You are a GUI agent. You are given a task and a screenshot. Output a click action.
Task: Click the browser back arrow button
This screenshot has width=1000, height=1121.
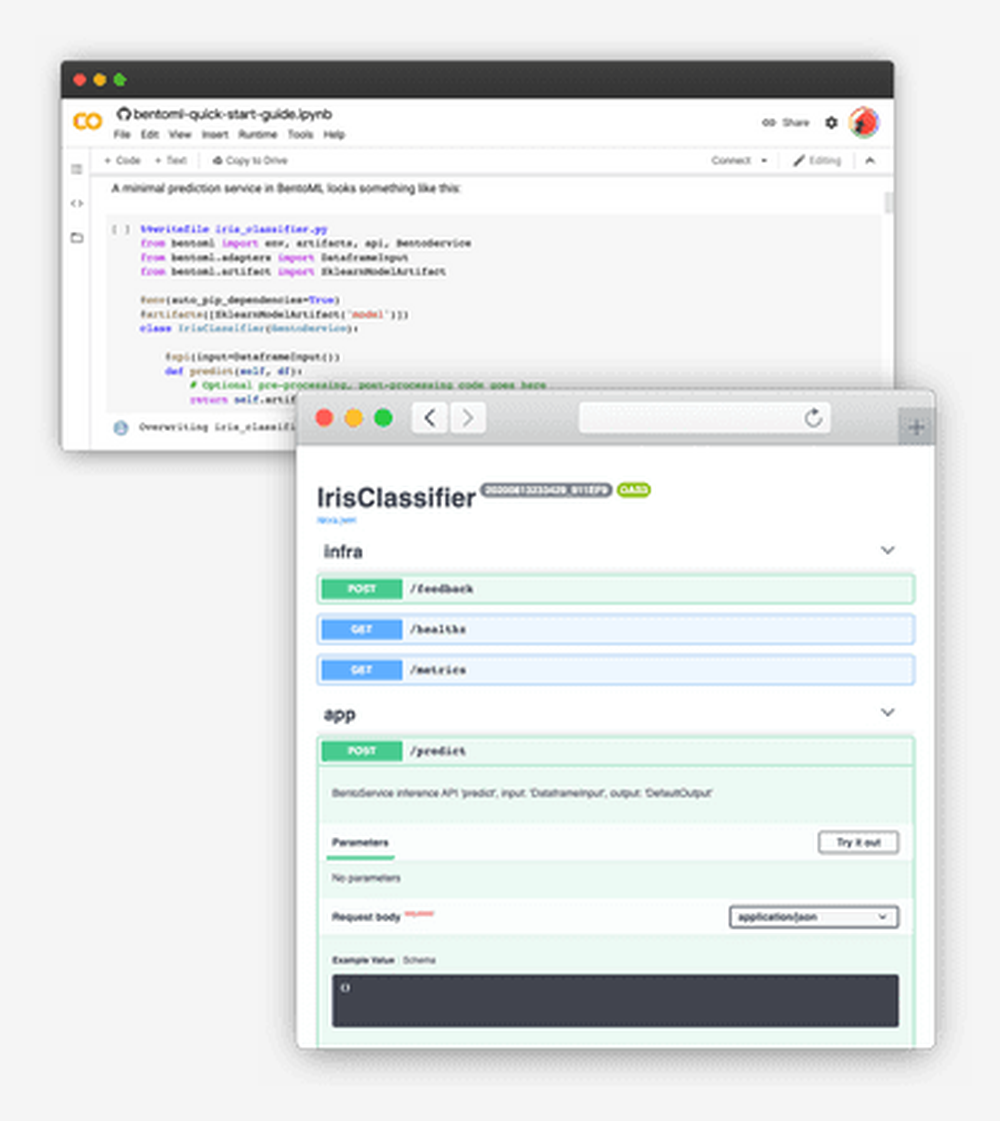click(430, 418)
